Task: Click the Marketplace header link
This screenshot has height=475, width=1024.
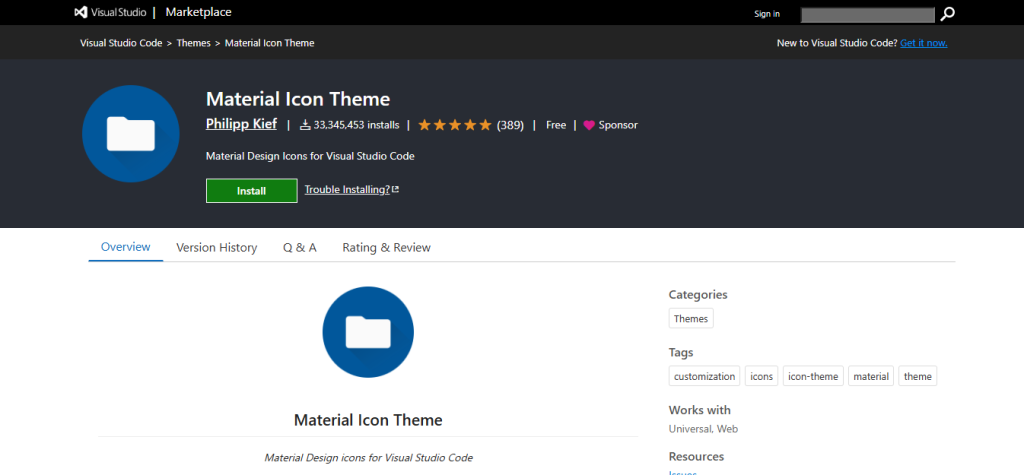Action: (x=199, y=12)
